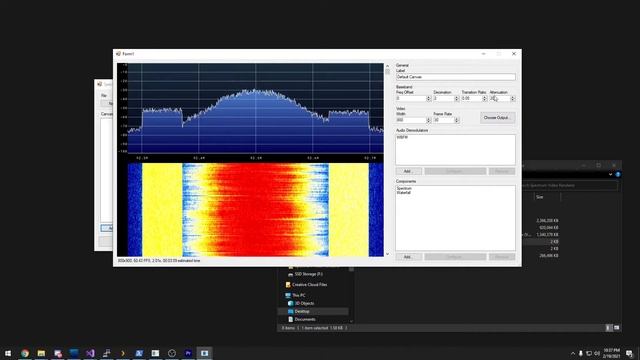Switch Explorer to details view icon

tap(609, 328)
